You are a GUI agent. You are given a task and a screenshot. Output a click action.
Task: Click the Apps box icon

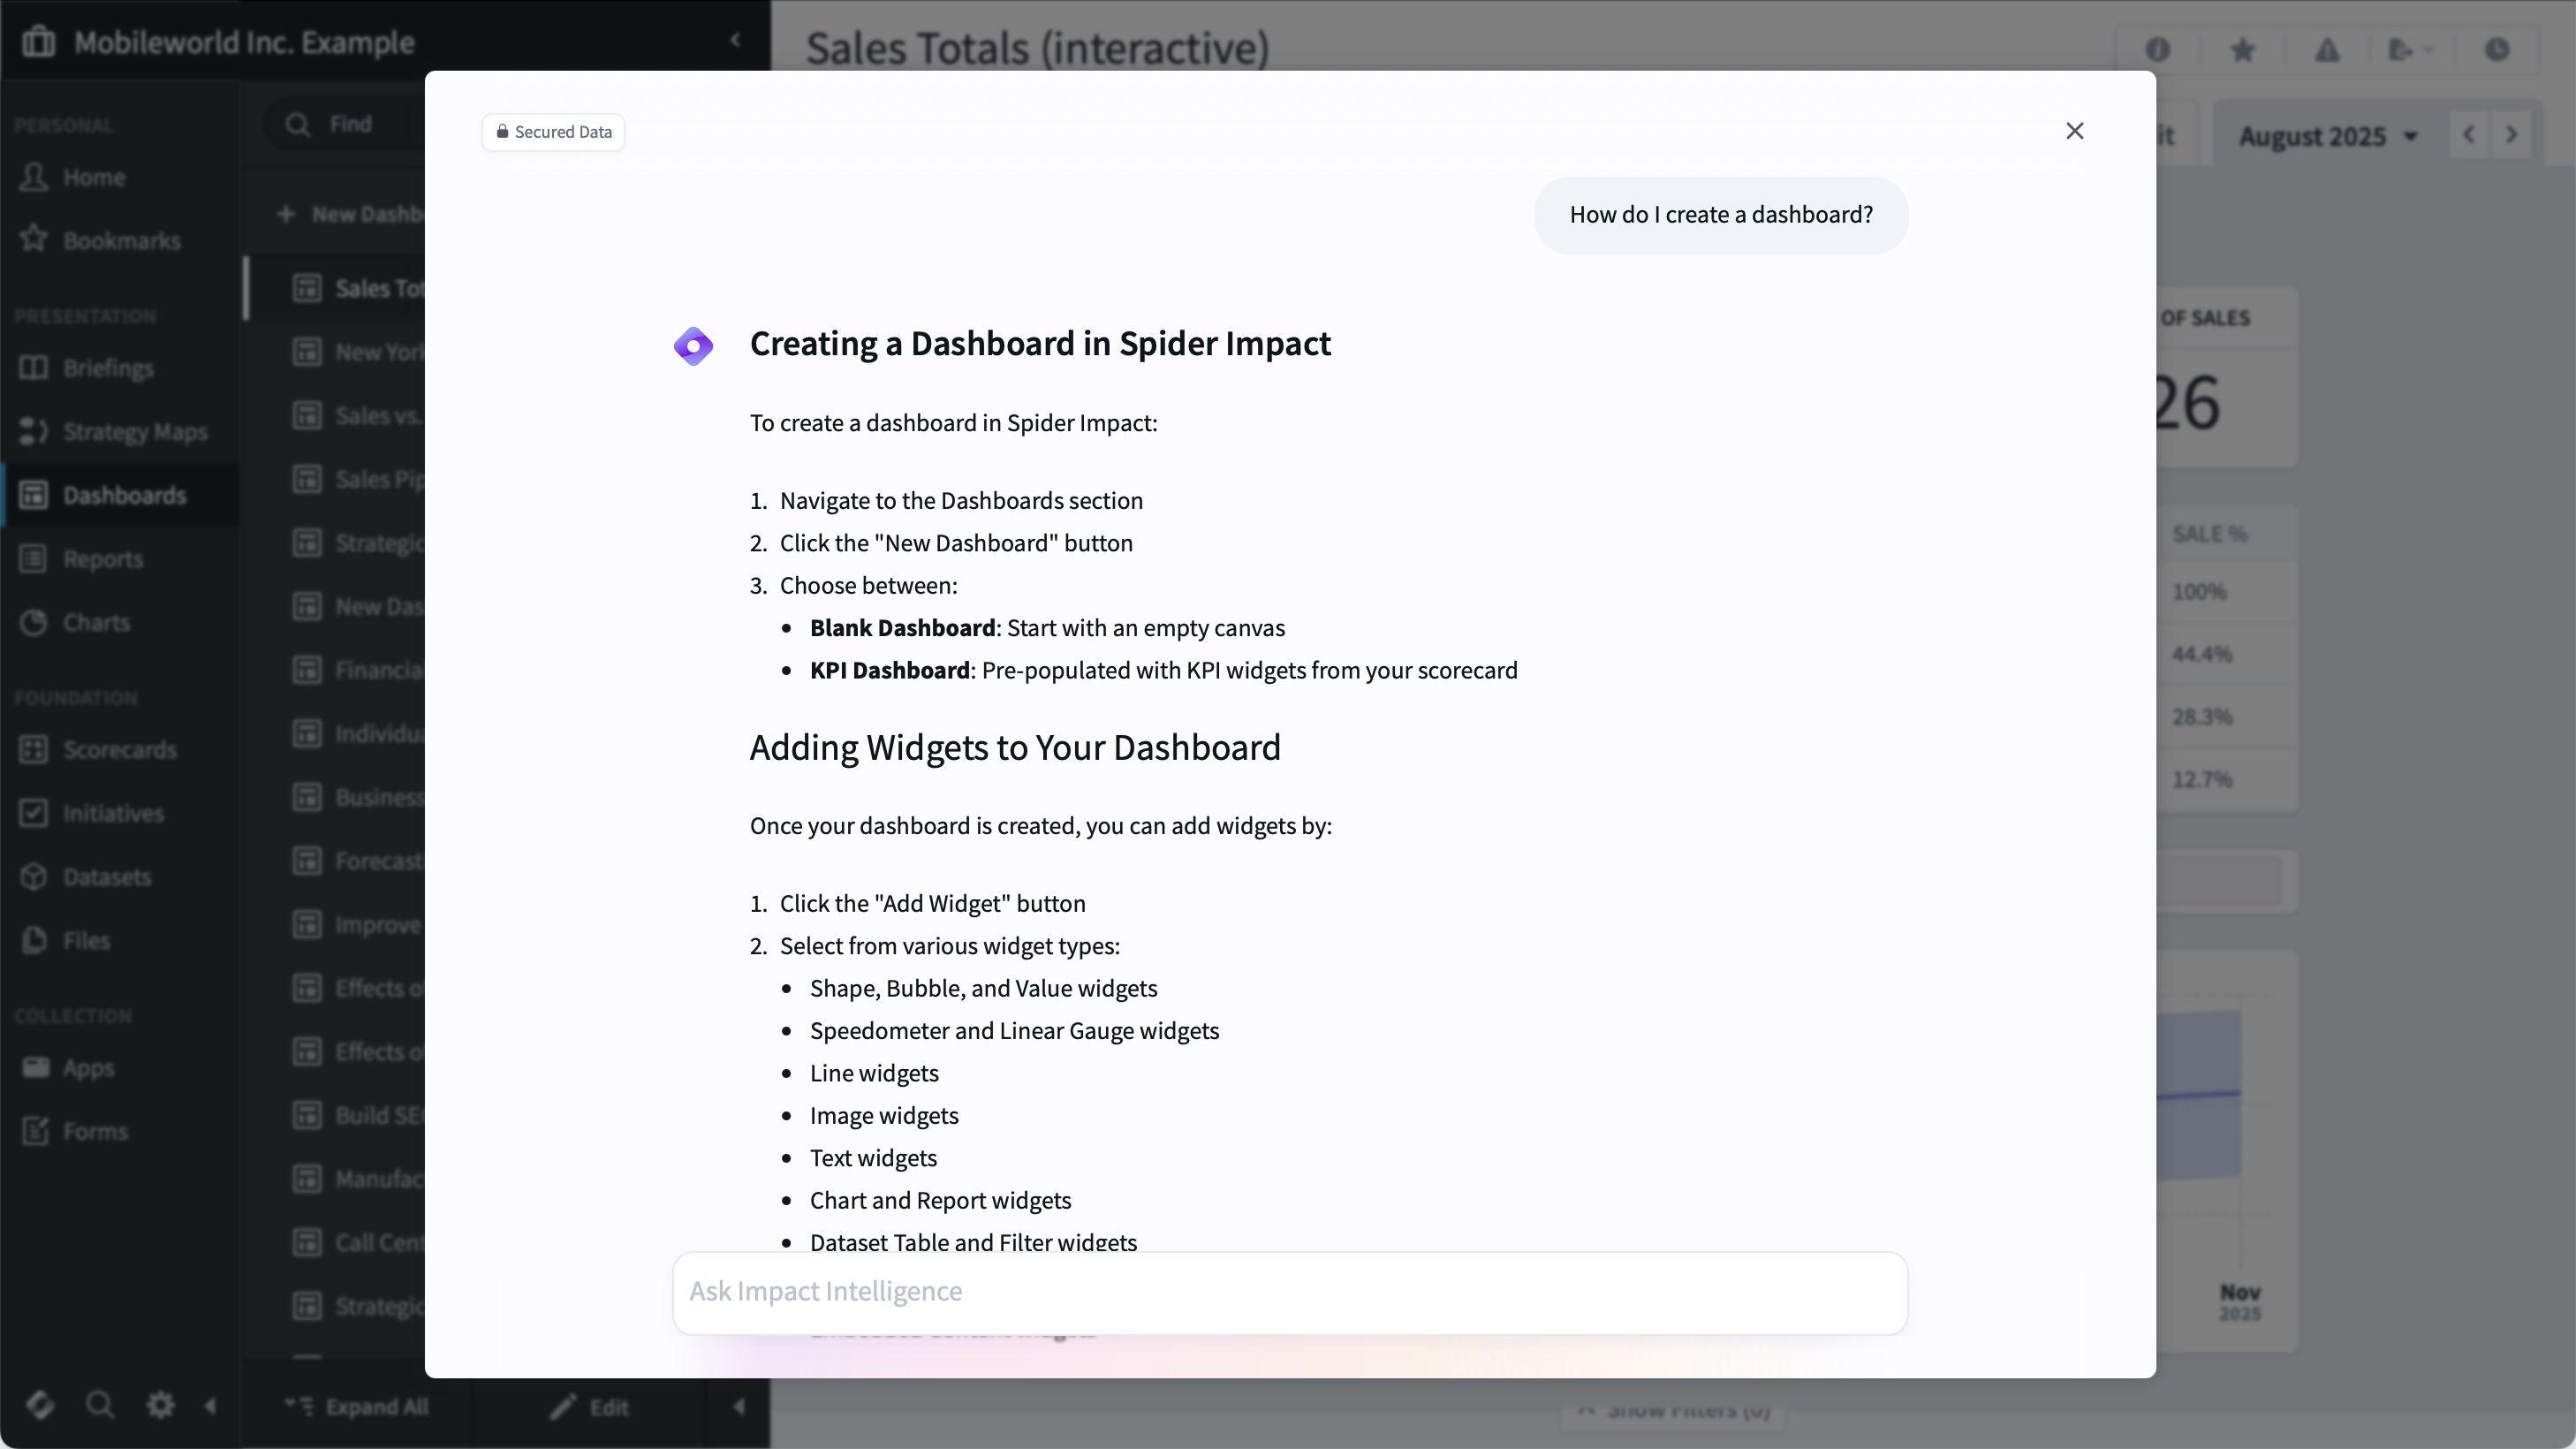(36, 1067)
